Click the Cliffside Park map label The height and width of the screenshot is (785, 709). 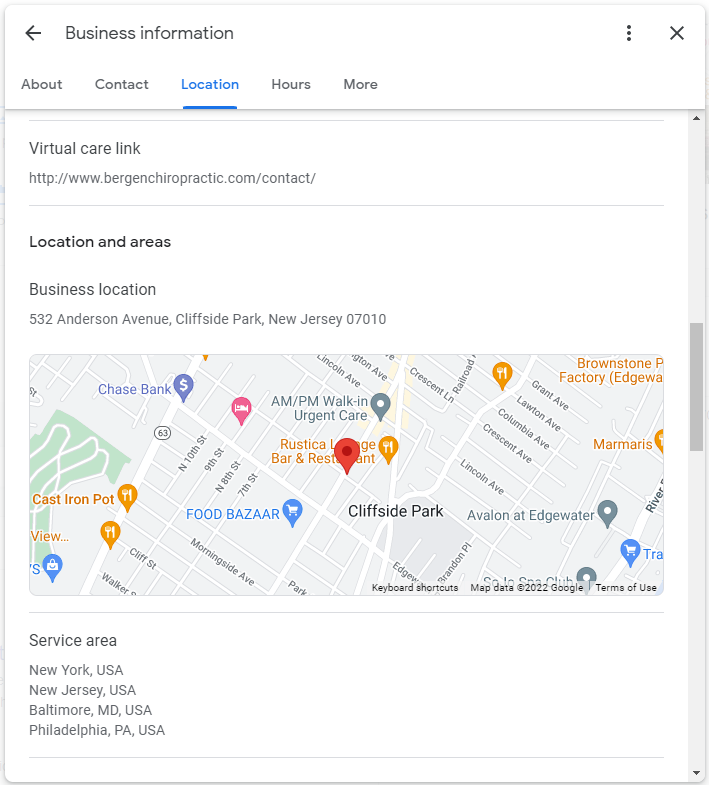click(x=396, y=511)
